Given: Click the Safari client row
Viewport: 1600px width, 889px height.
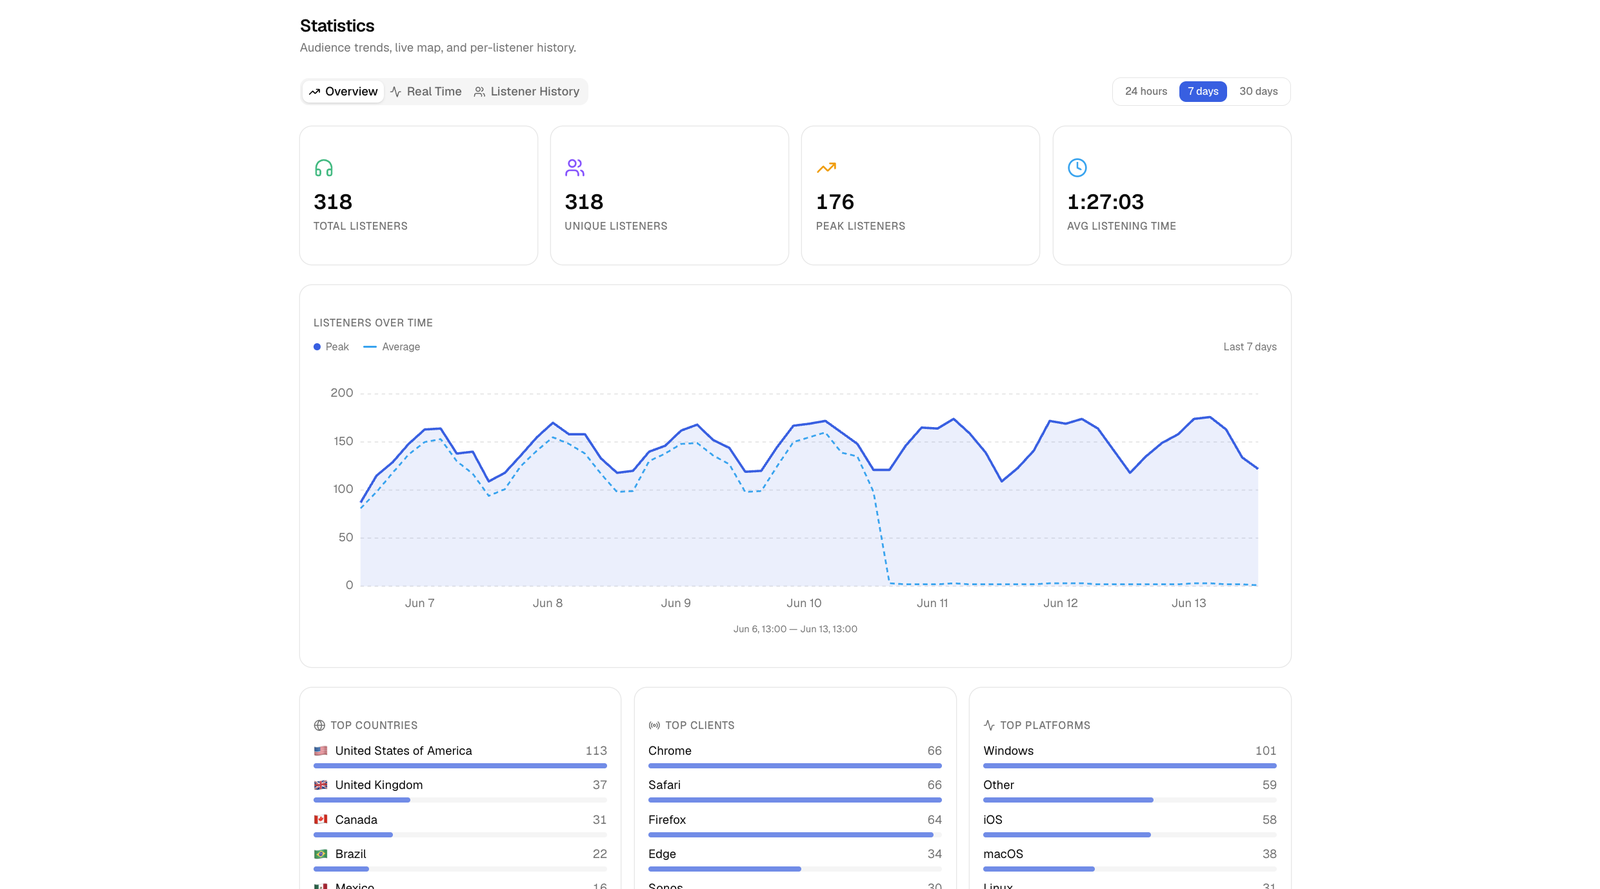Looking at the screenshot, I should click(795, 791).
